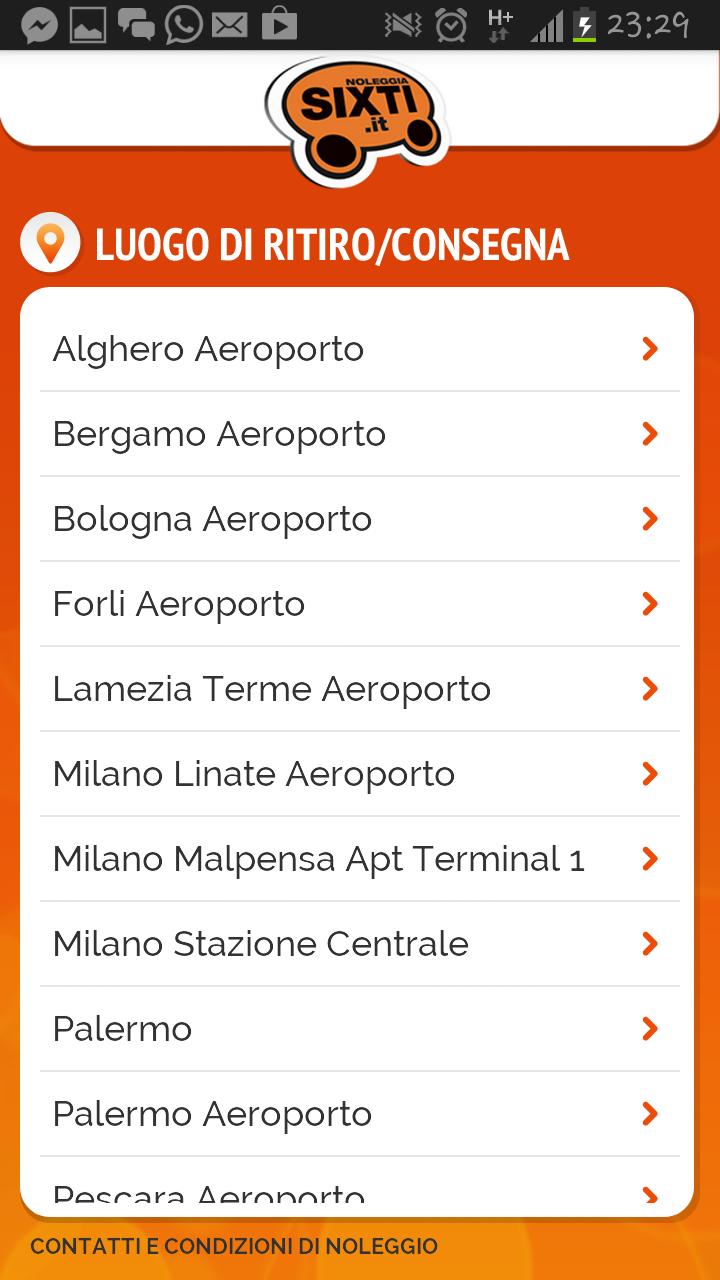Viewport: 720px width, 1280px height.
Task: Tap the arrow for Forli Aeroporto
Action: coord(650,604)
